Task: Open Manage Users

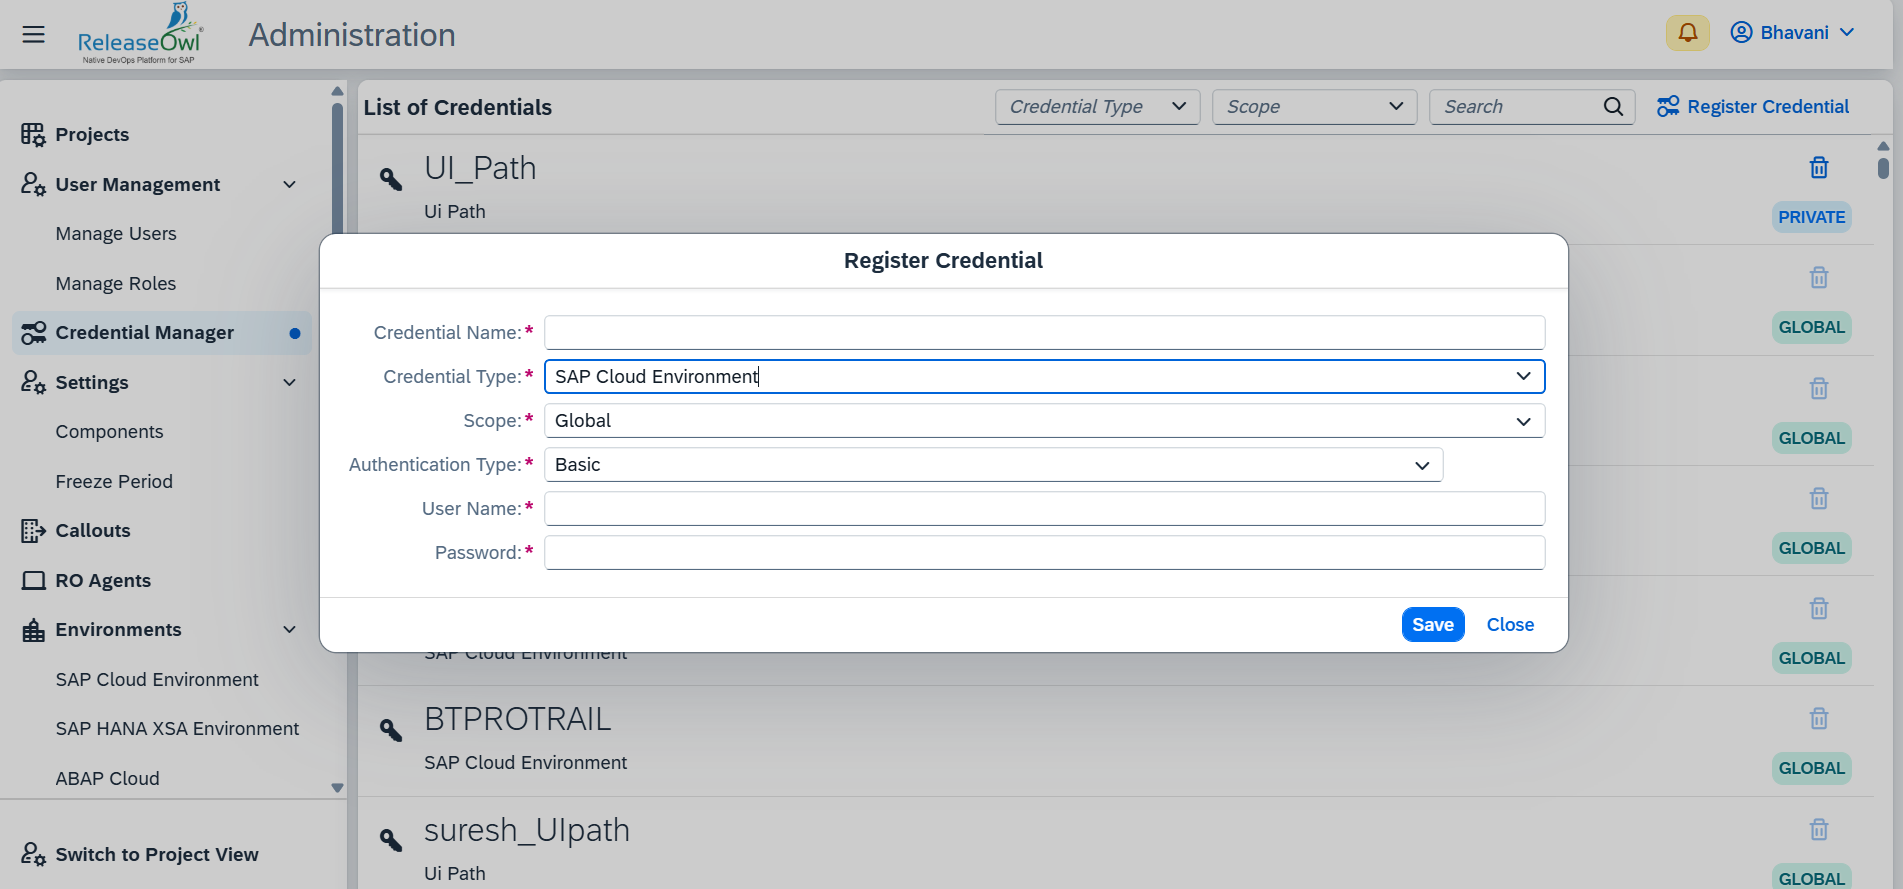Action: pyautogui.click(x=116, y=234)
